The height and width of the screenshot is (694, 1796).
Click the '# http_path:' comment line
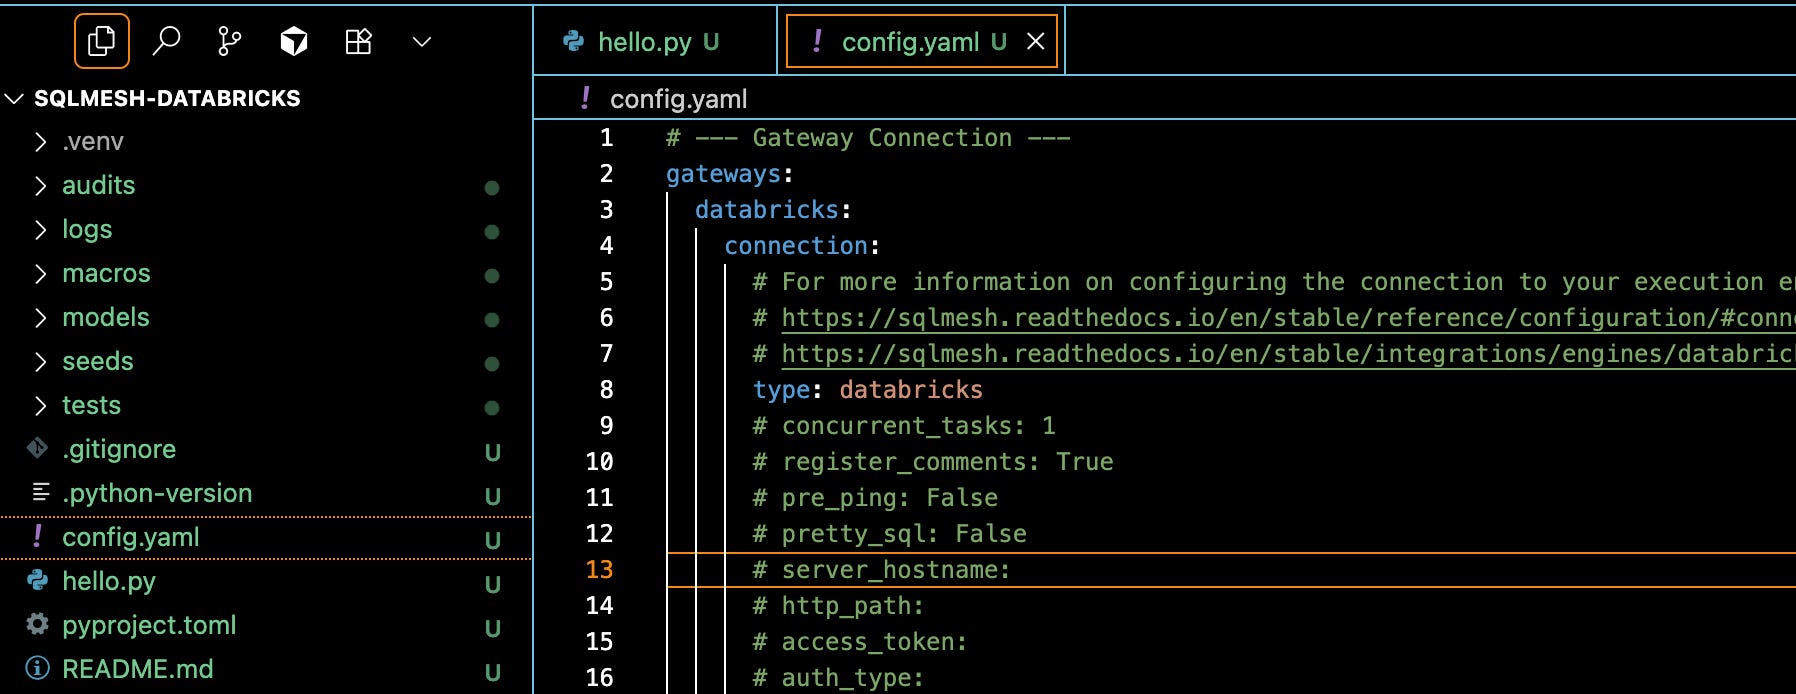point(839,606)
